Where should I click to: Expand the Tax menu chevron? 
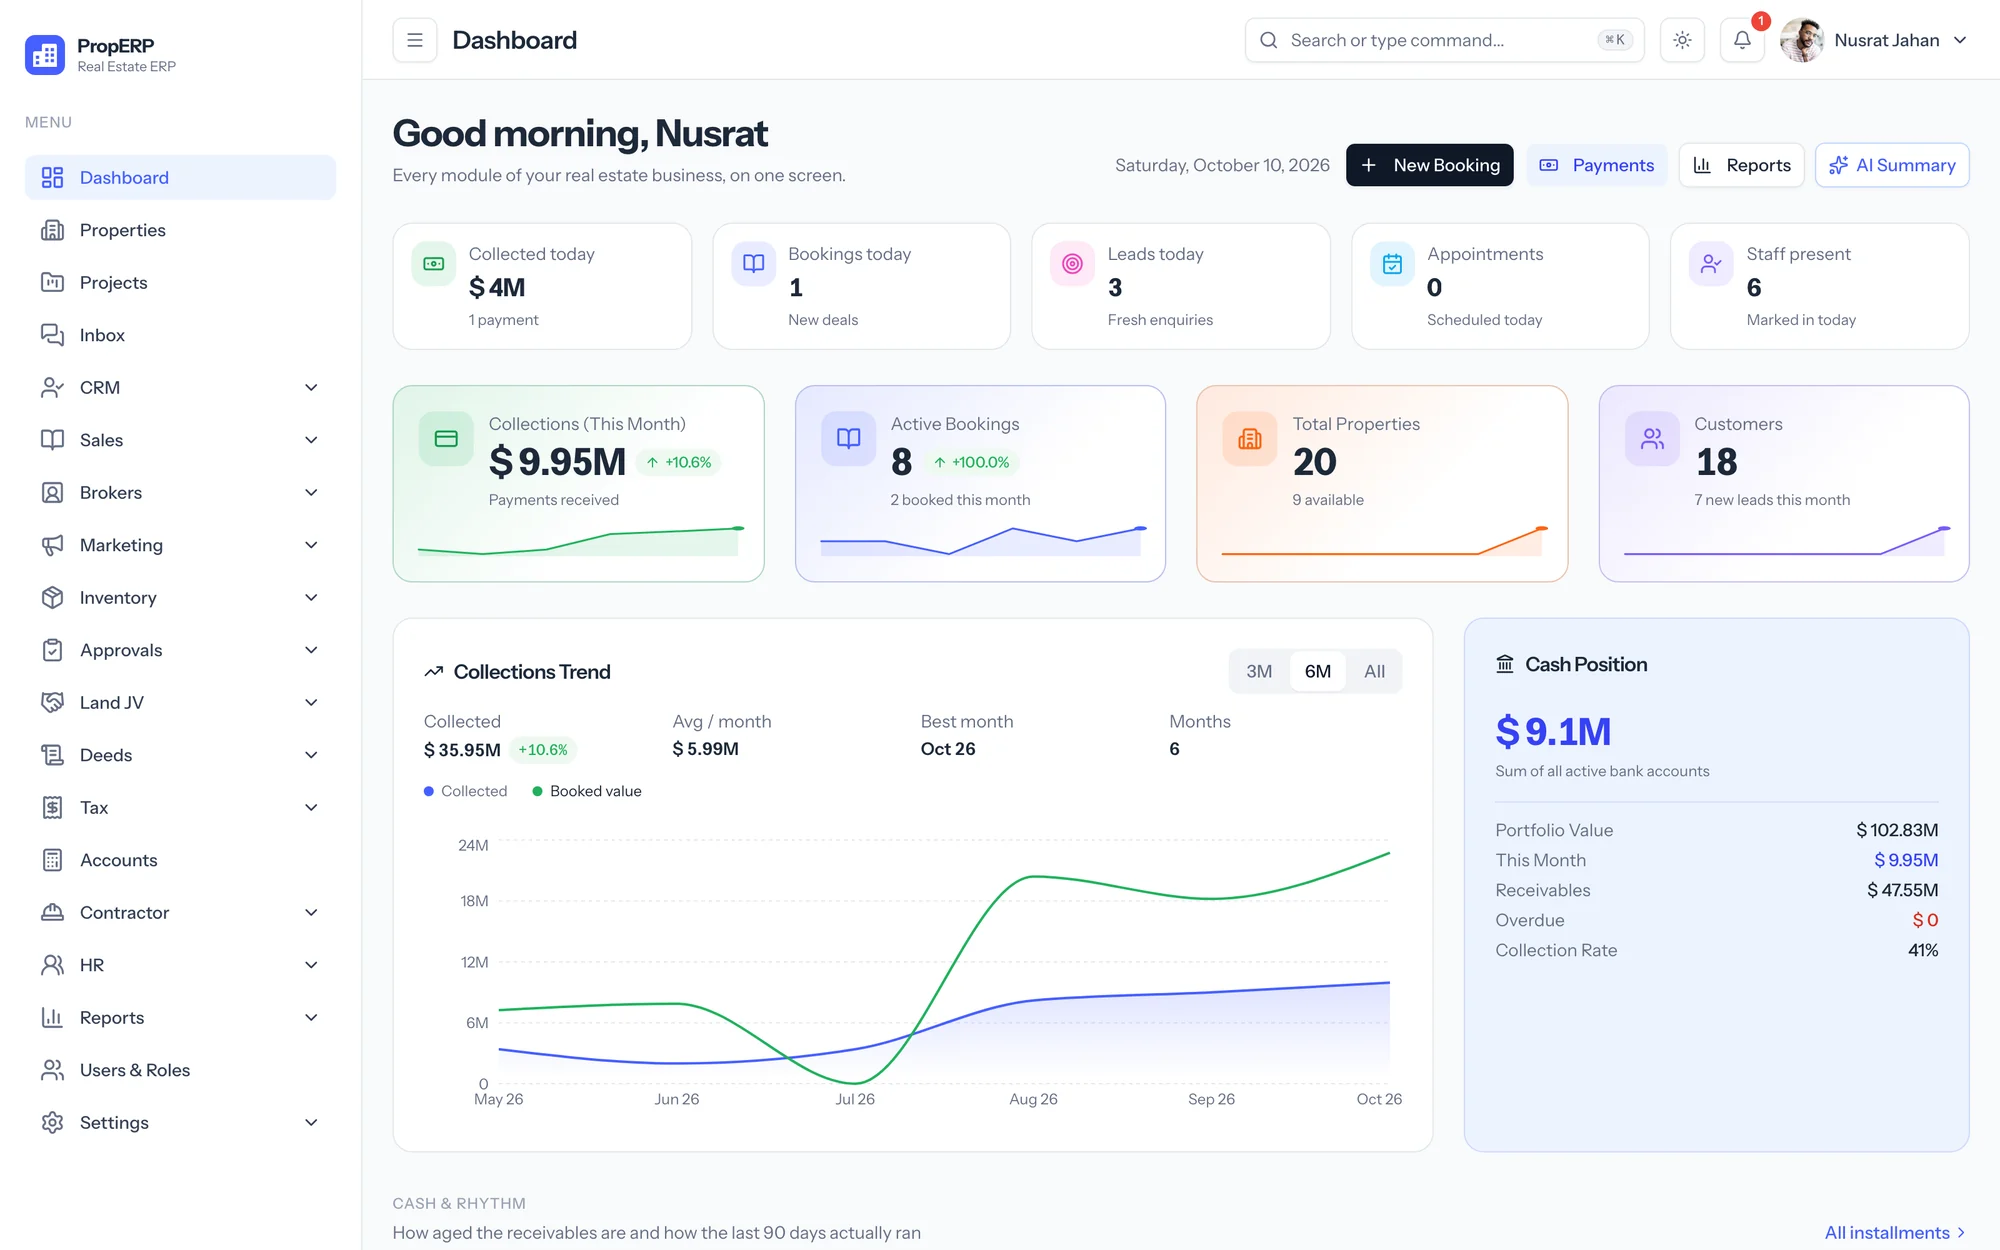311,807
